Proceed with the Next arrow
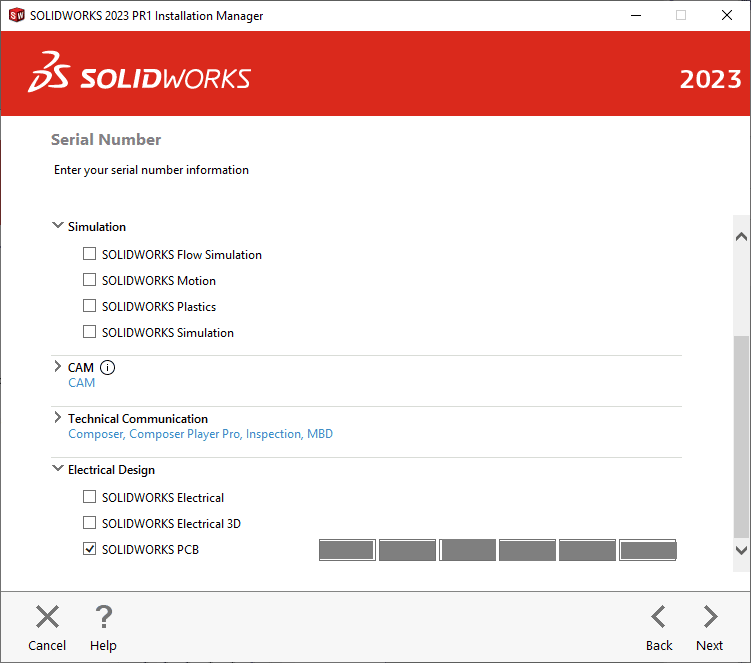 [710, 617]
